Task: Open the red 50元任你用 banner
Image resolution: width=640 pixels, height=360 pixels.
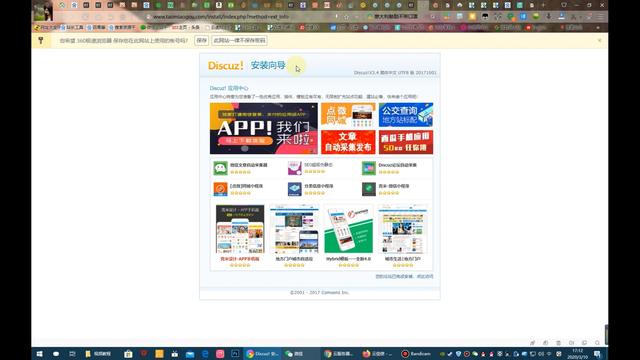Action: 406,142
